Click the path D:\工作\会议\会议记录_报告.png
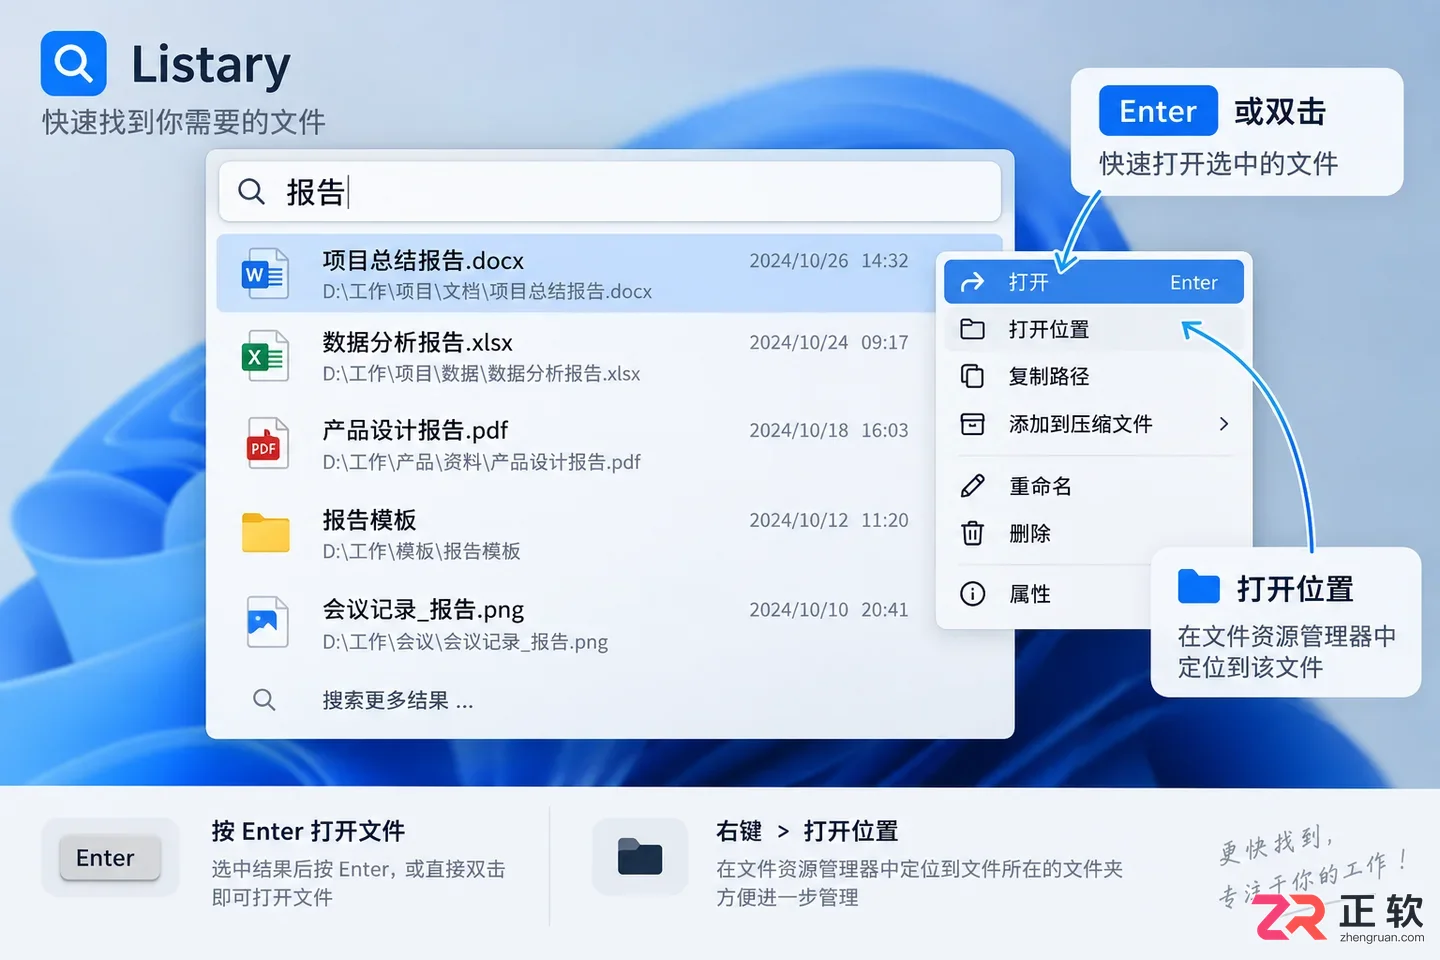This screenshot has height=960, width=1440. click(465, 642)
